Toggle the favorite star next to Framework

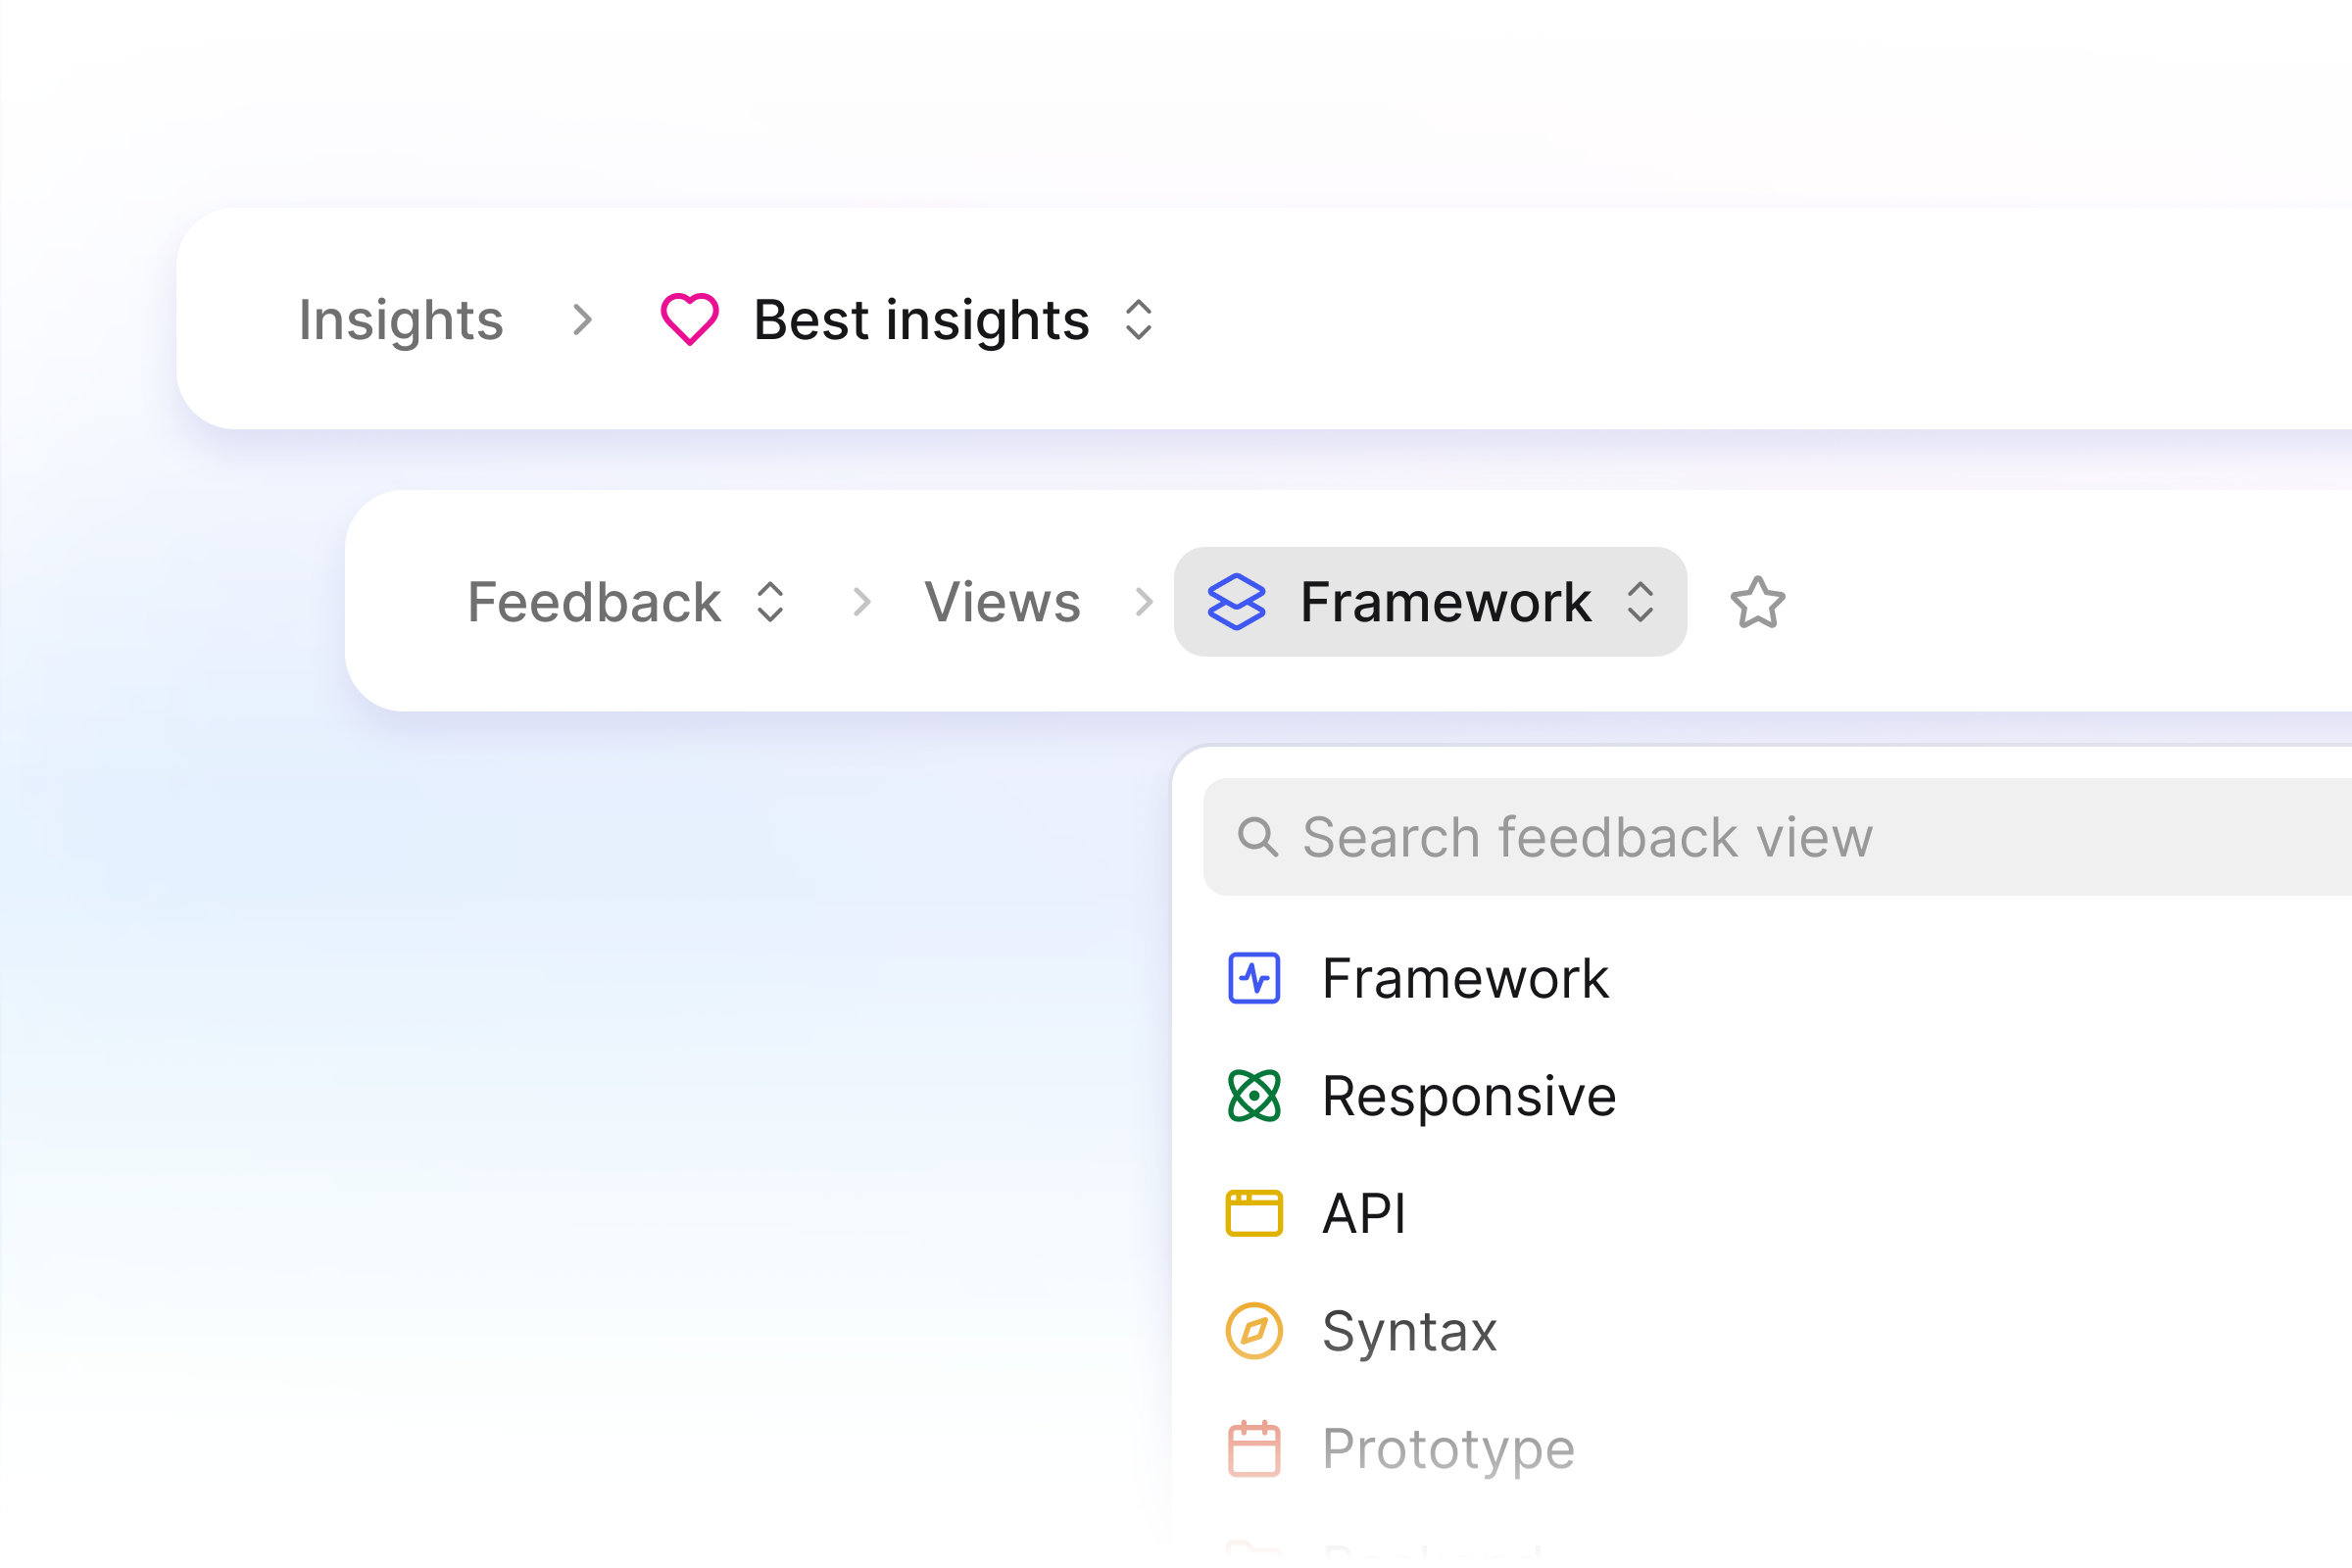pos(1757,602)
